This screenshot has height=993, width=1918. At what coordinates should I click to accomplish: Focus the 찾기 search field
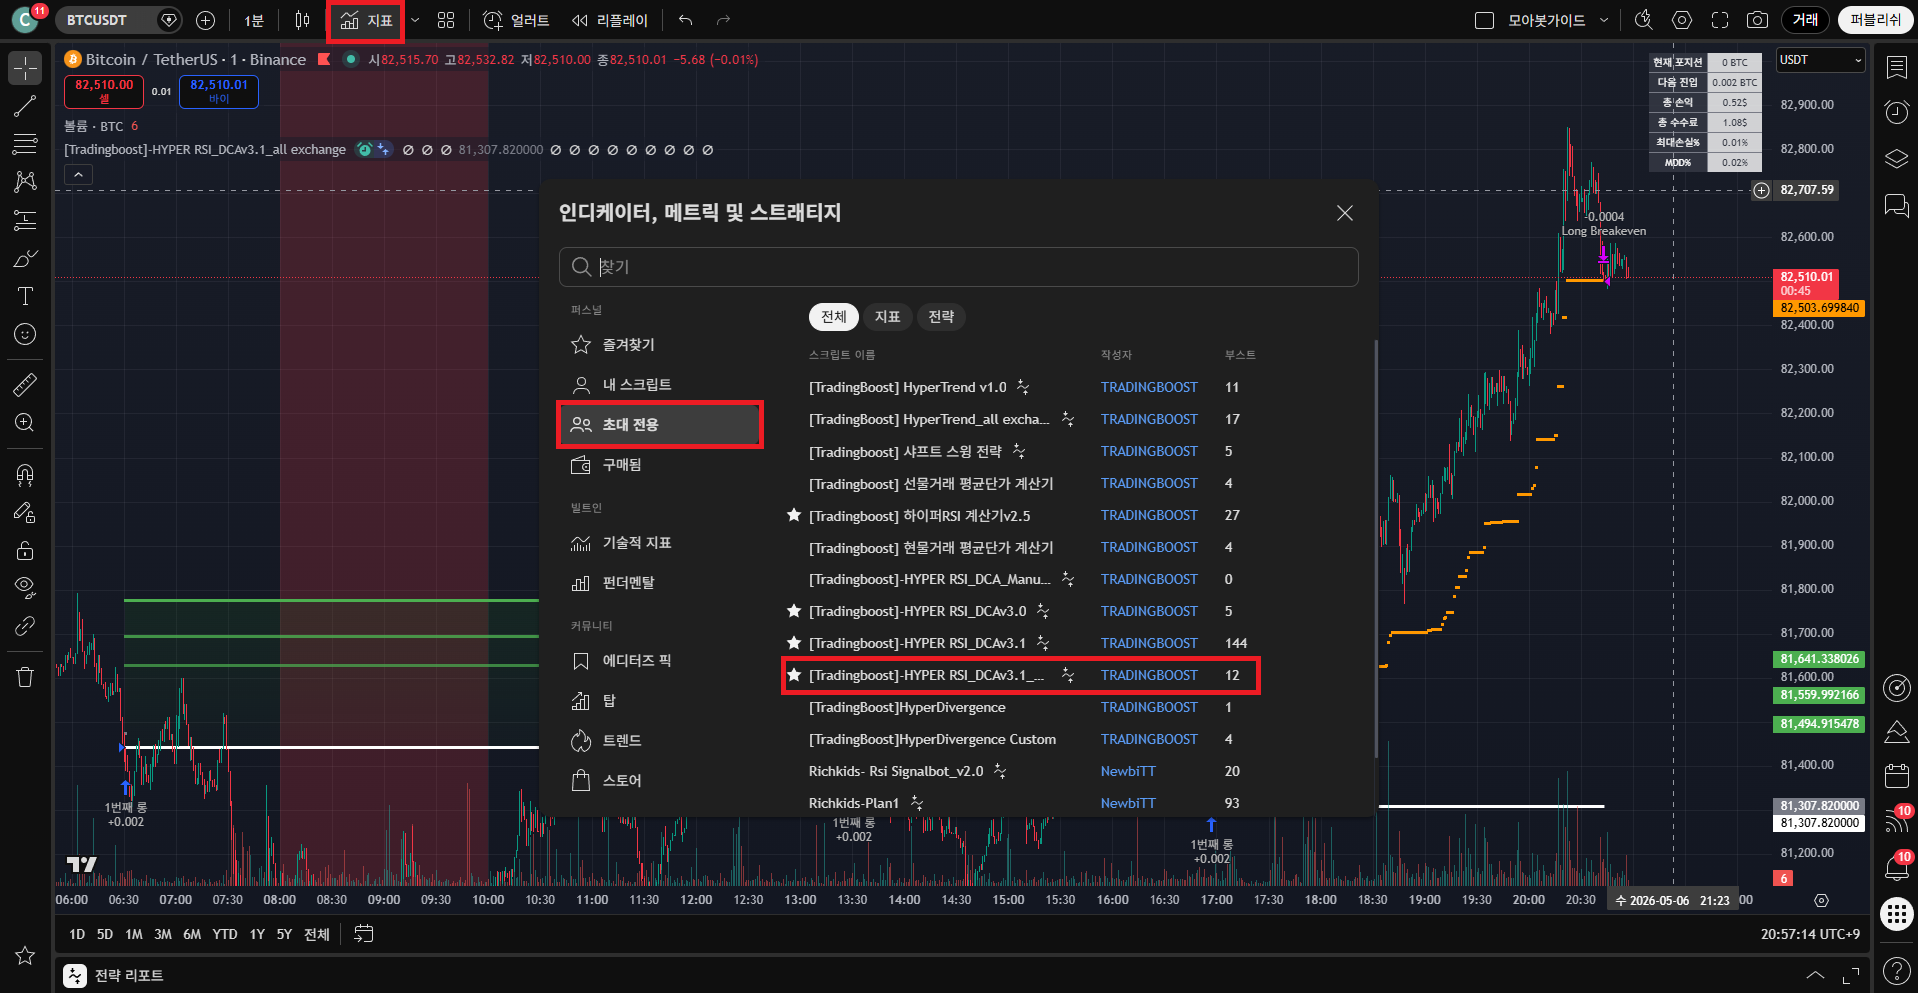pyautogui.click(x=958, y=267)
